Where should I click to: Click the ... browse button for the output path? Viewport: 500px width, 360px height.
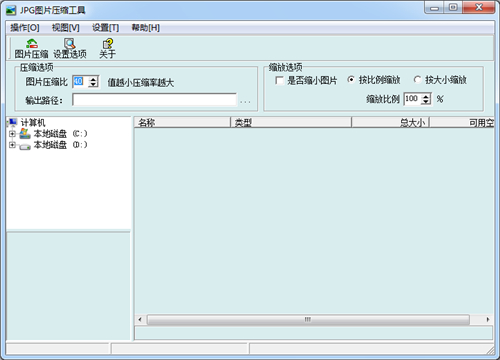click(245, 101)
